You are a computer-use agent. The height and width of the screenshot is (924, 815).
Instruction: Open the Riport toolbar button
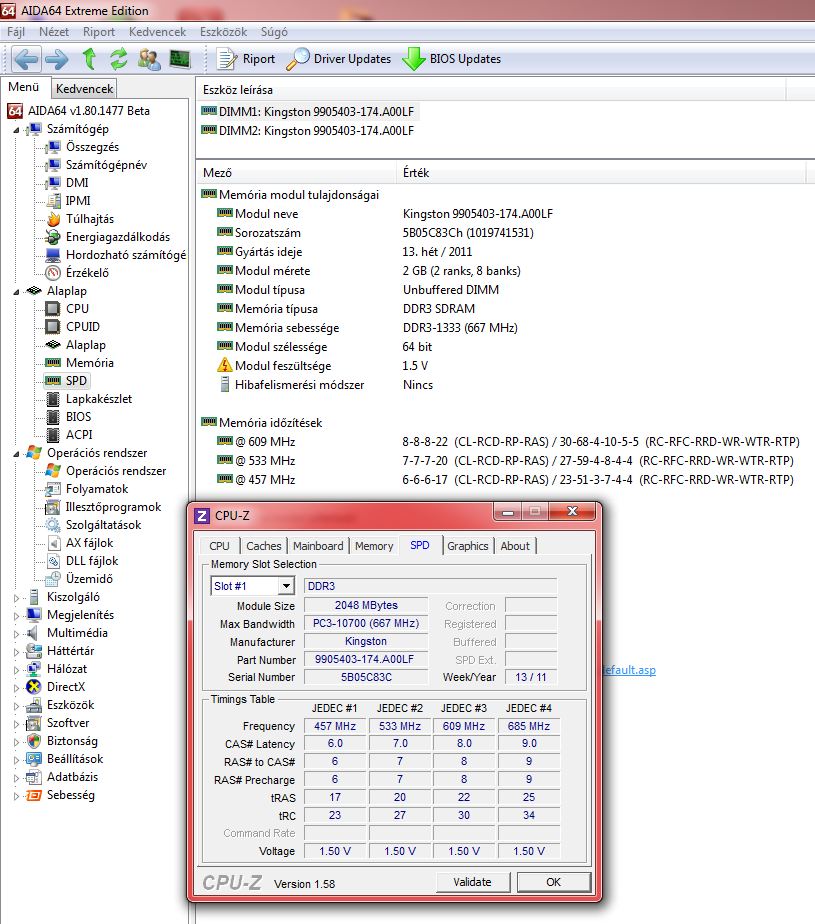(246, 58)
